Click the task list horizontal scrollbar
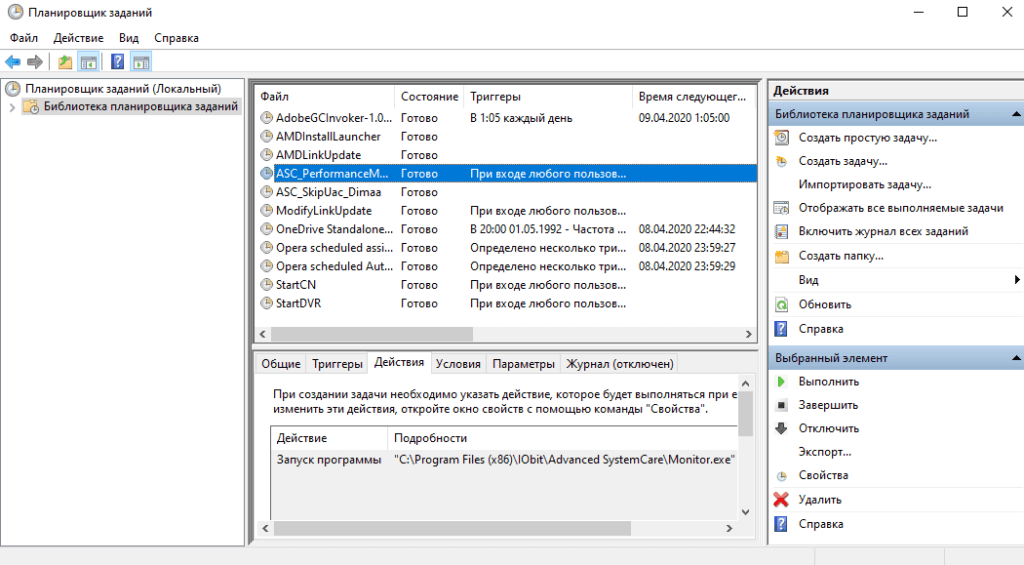The width and height of the screenshot is (1024, 565). pyautogui.click(x=500, y=334)
